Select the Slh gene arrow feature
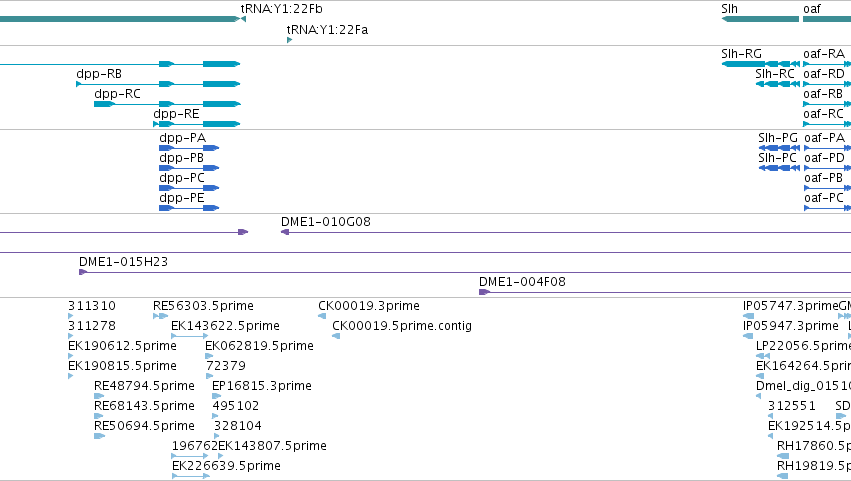The image size is (851, 481). (x=760, y=19)
